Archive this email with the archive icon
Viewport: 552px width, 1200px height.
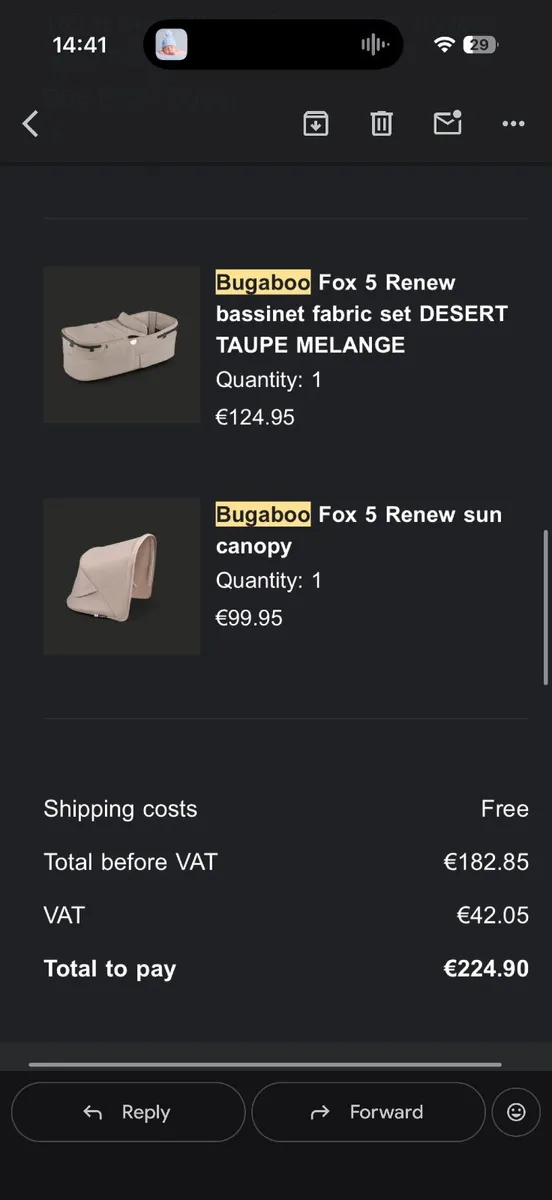[x=316, y=123]
